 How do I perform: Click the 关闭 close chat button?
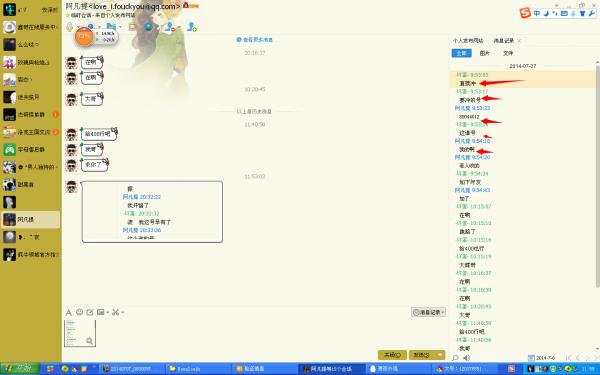click(392, 355)
